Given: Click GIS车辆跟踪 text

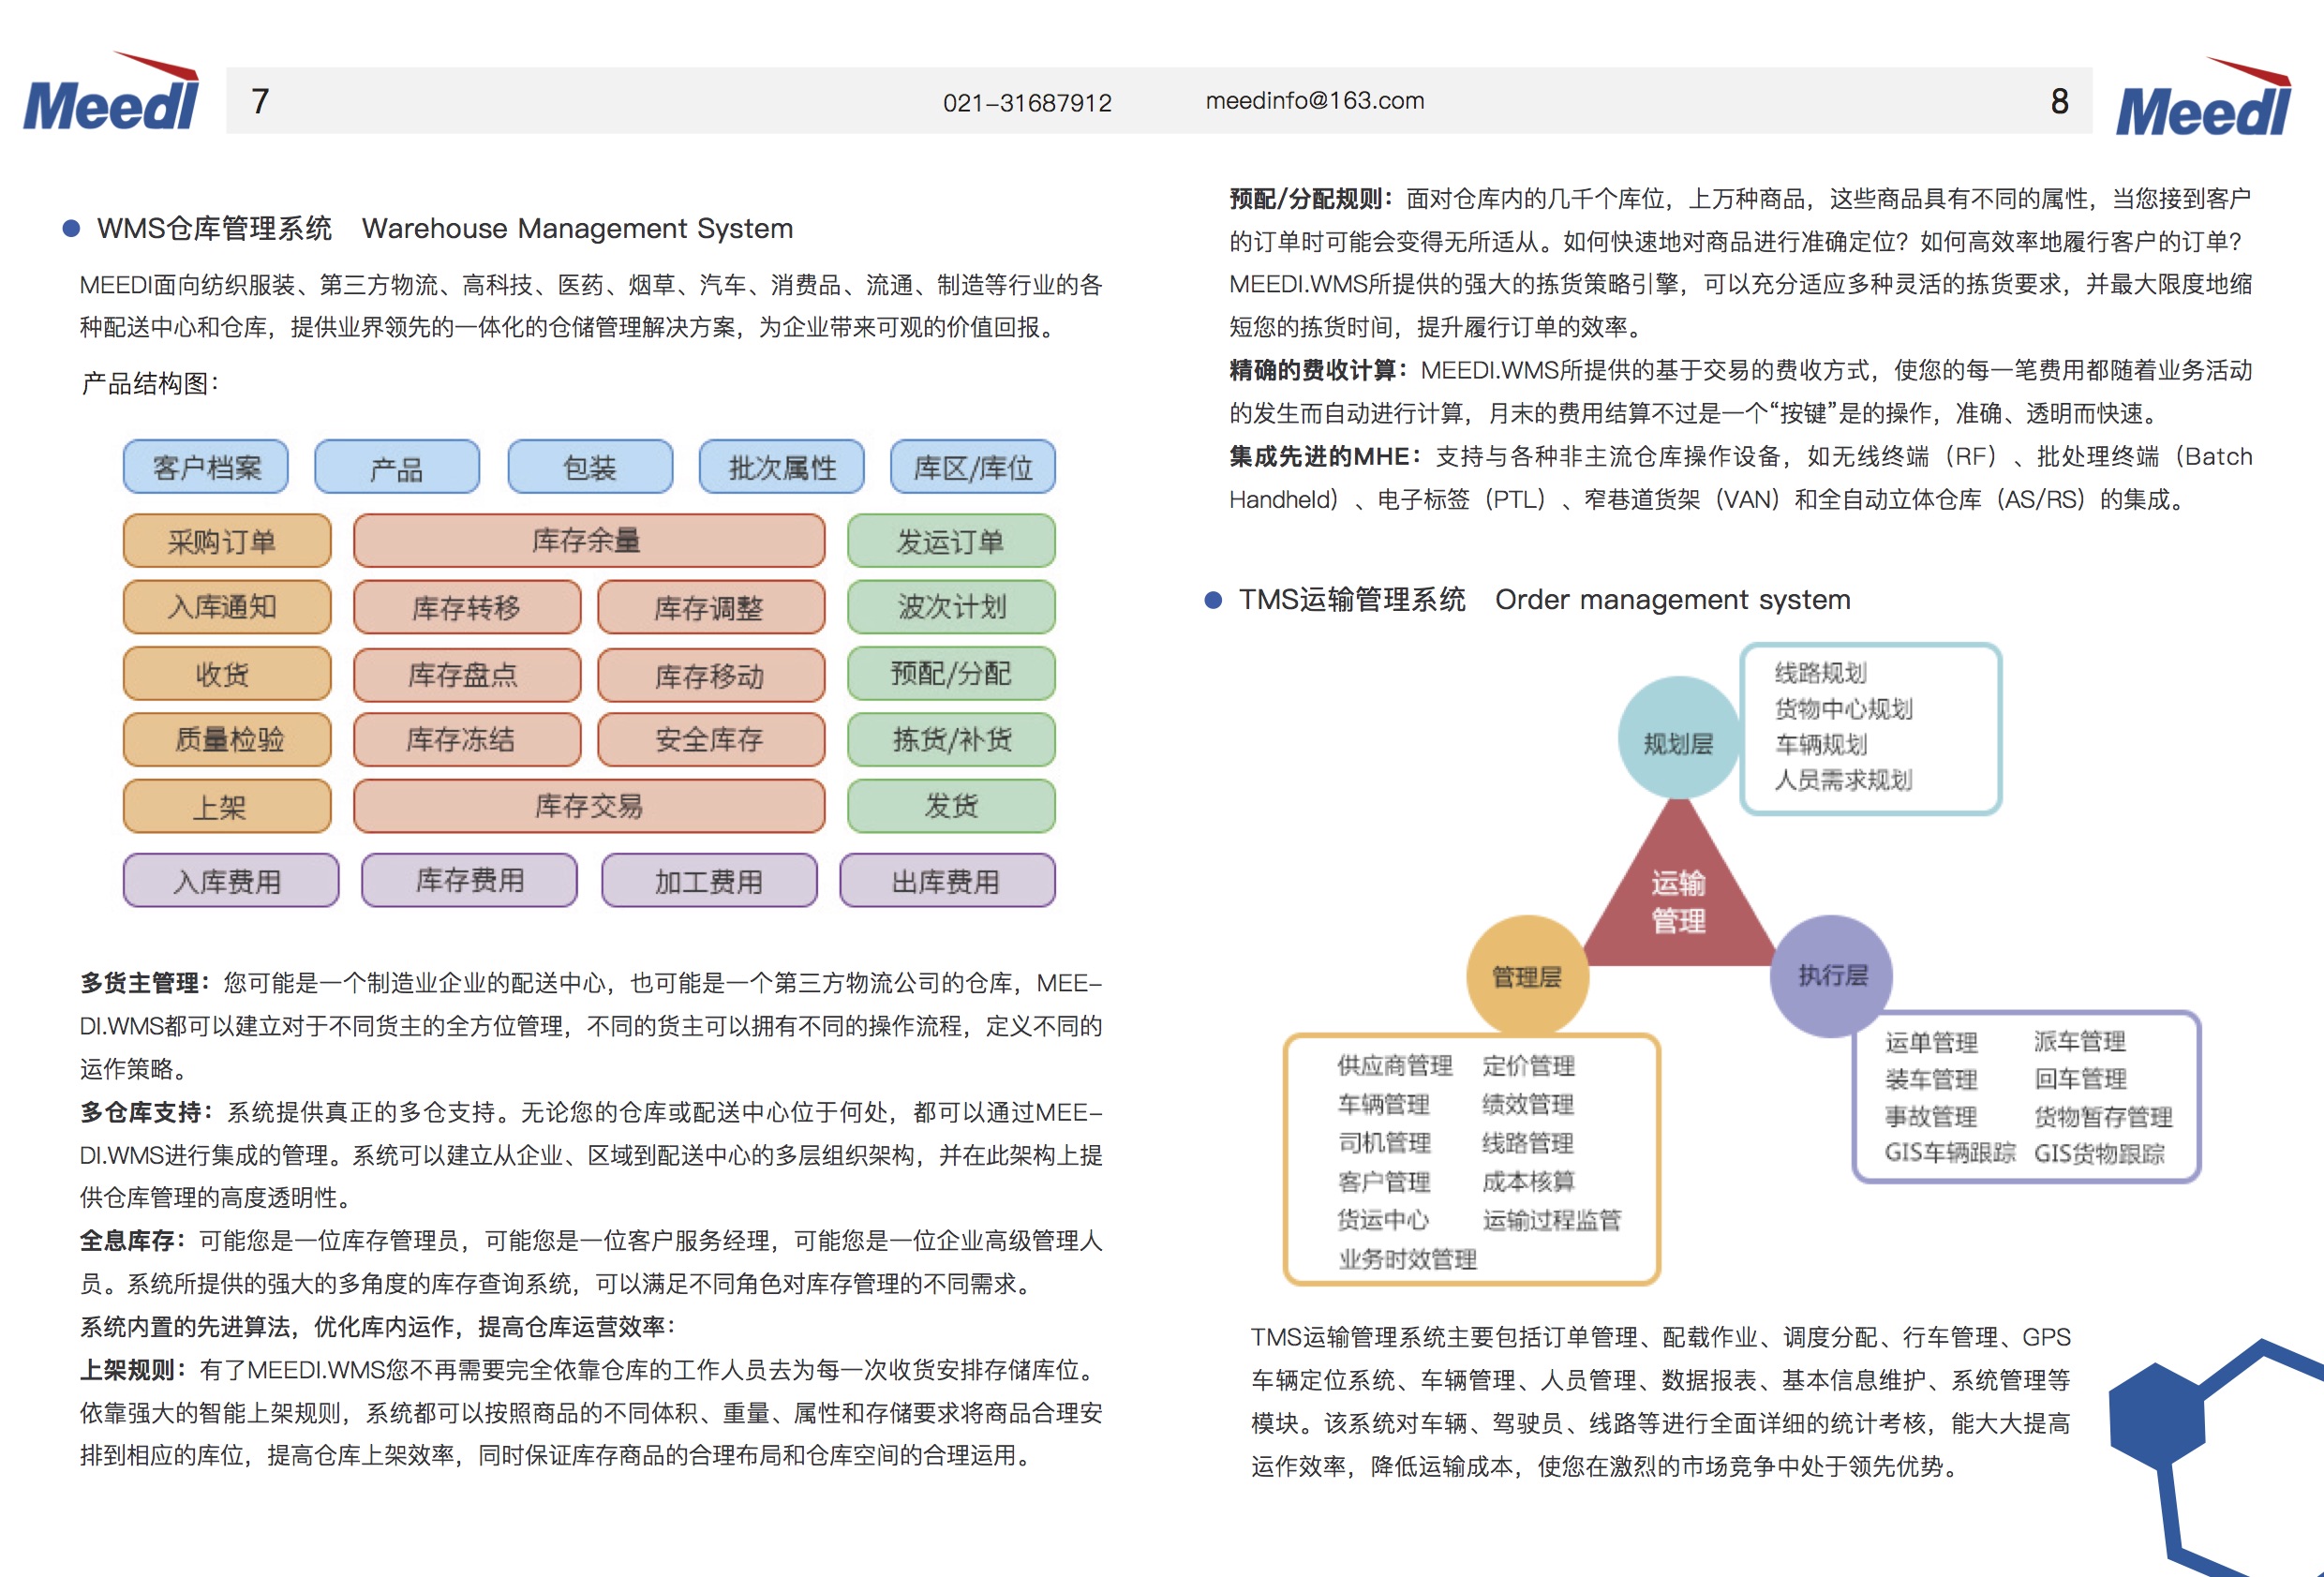Looking at the screenshot, I should 1950,1153.
